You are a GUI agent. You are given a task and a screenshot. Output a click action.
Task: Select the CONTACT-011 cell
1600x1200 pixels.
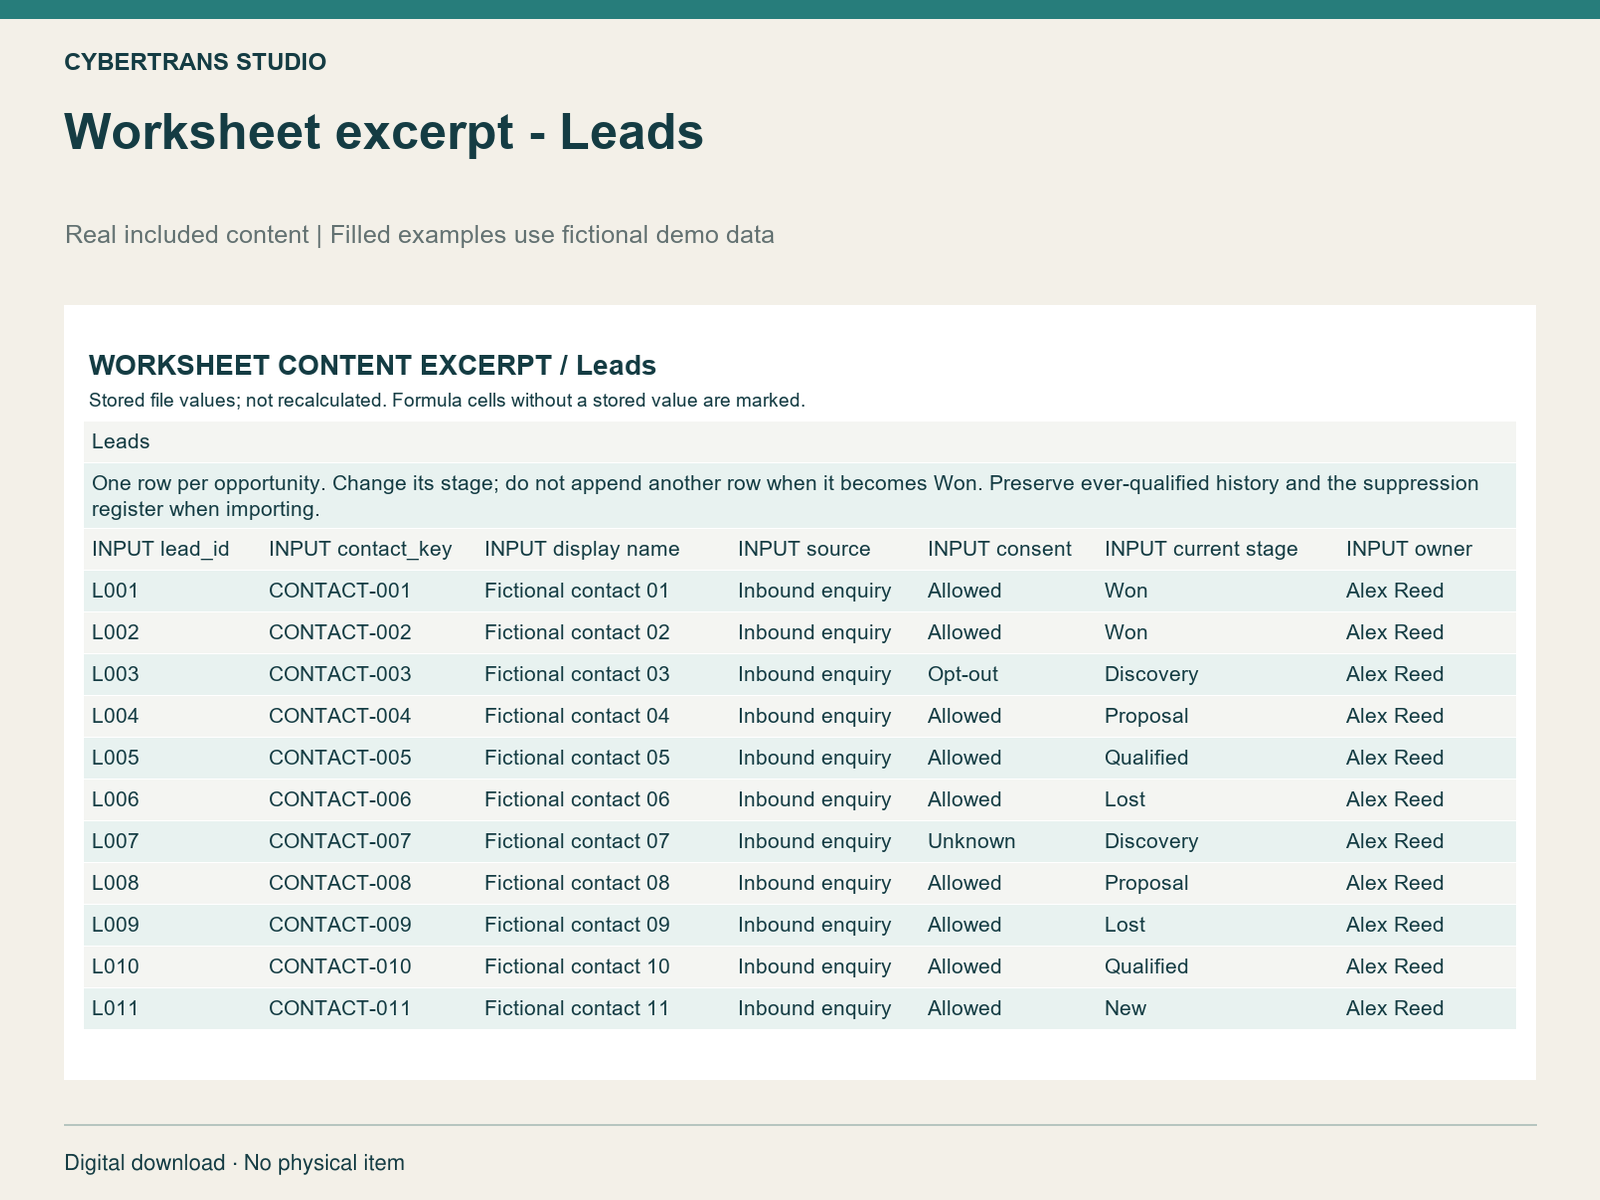tap(340, 1008)
